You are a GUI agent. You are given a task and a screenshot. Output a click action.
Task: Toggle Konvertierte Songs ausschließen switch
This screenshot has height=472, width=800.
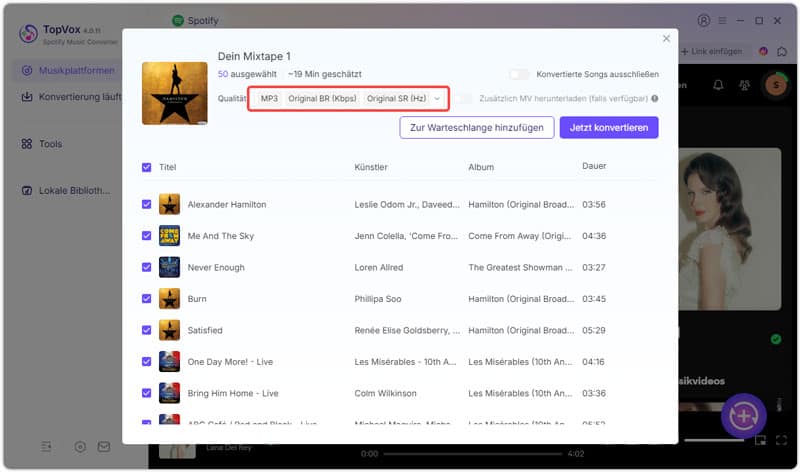519,74
